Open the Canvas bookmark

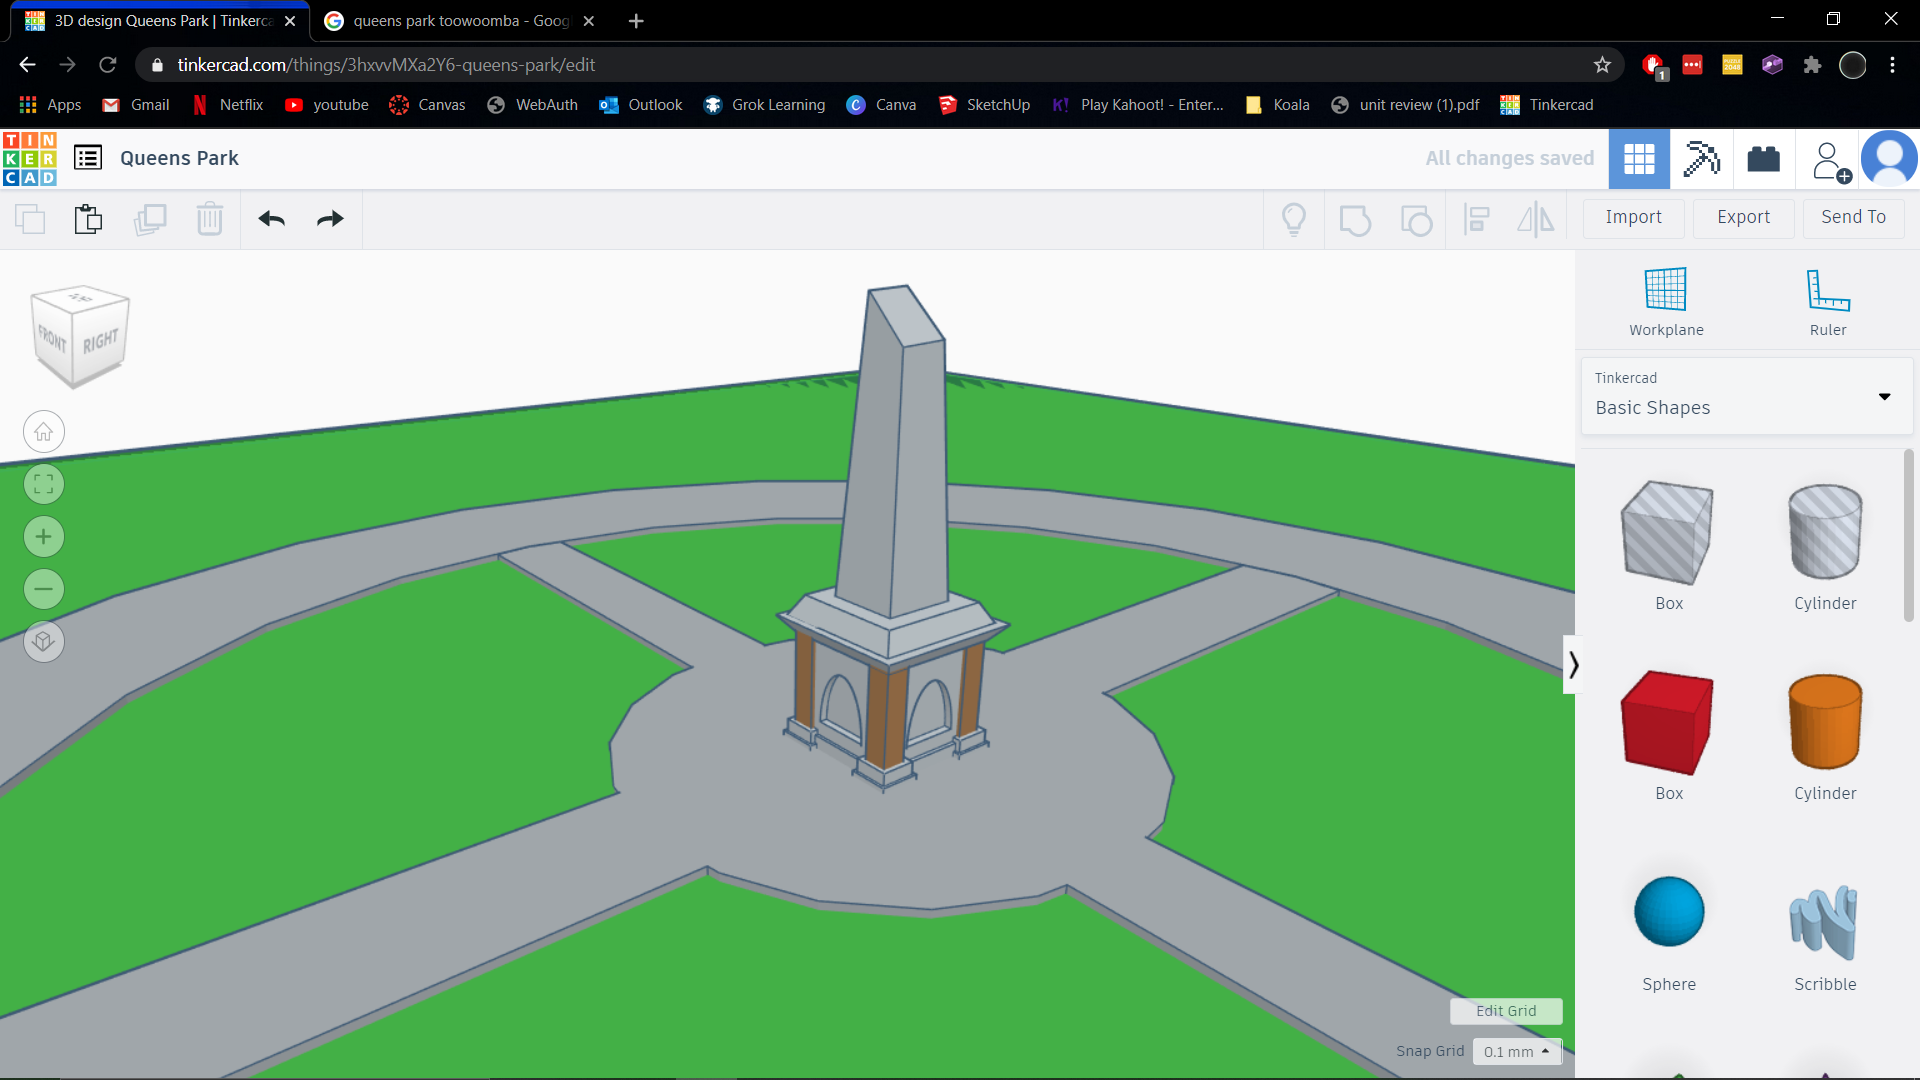click(428, 105)
